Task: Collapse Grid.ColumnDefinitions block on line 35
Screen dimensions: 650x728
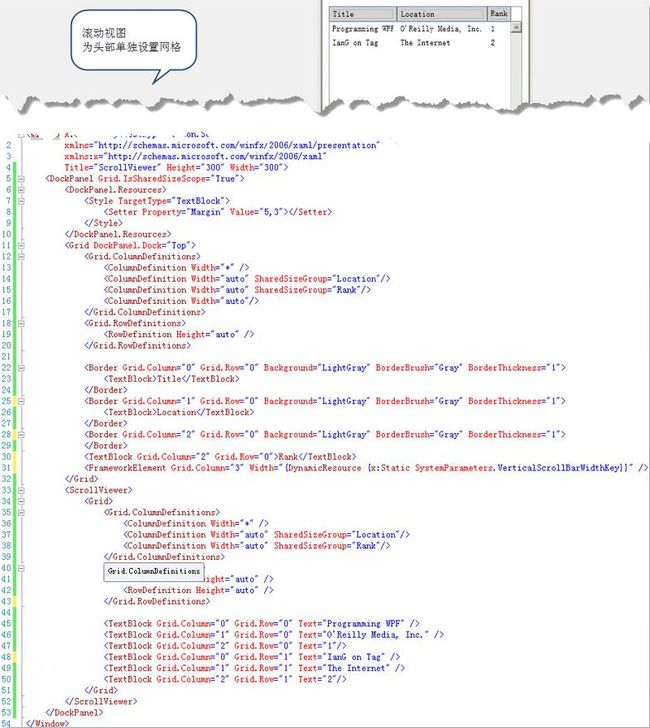Action: (x=21, y=513)
